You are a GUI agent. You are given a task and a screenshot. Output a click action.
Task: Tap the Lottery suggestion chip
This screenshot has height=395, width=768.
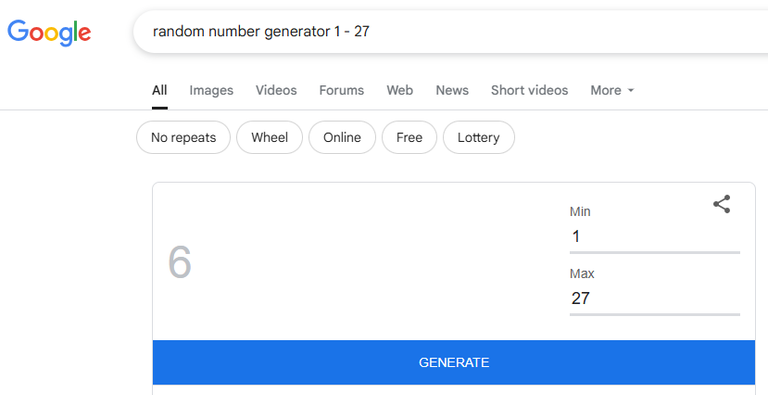pos(479,137)
